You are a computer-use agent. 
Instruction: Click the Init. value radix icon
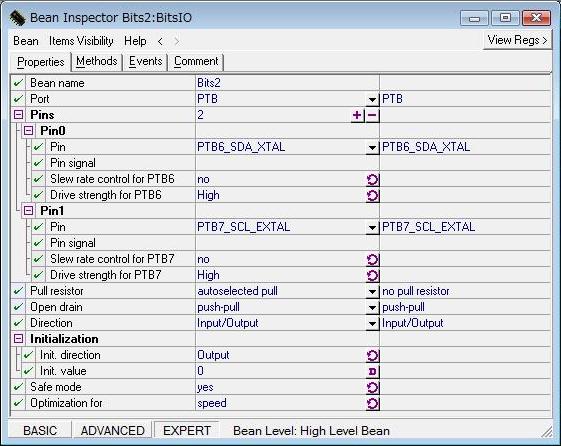[x=372, y=371]
